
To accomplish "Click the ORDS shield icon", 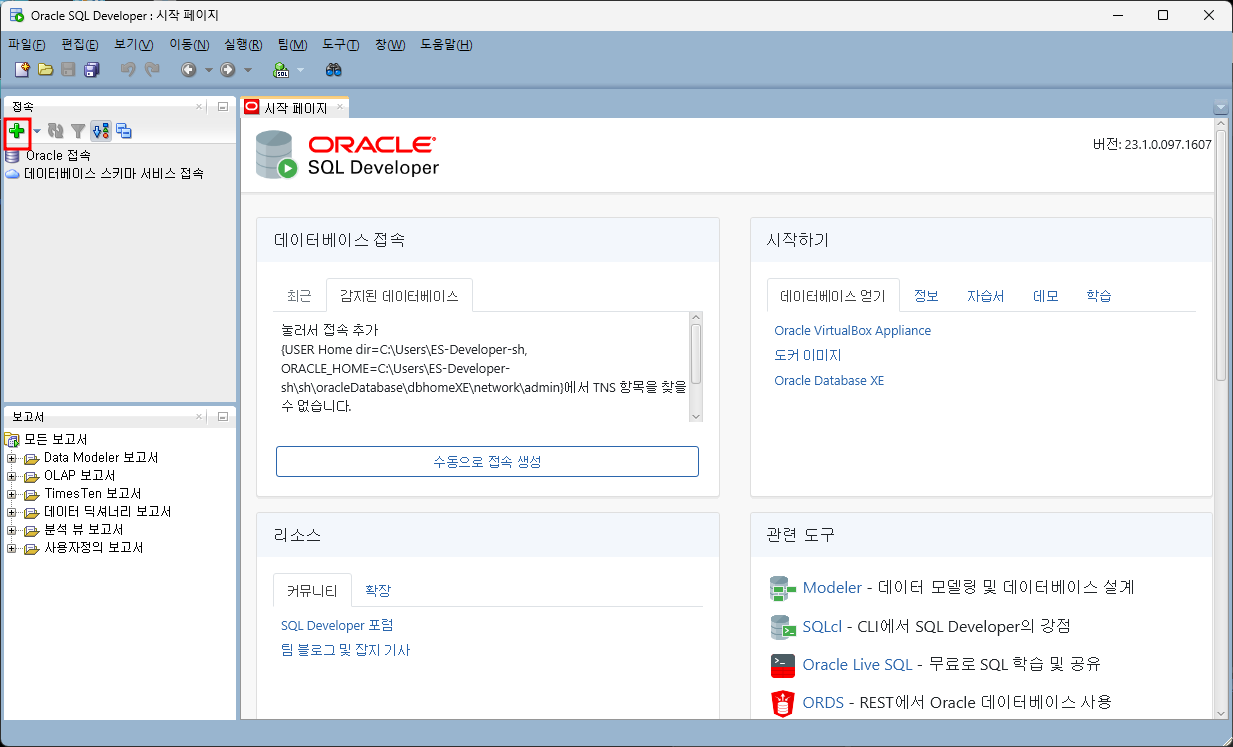I will (x=783, y=703).
